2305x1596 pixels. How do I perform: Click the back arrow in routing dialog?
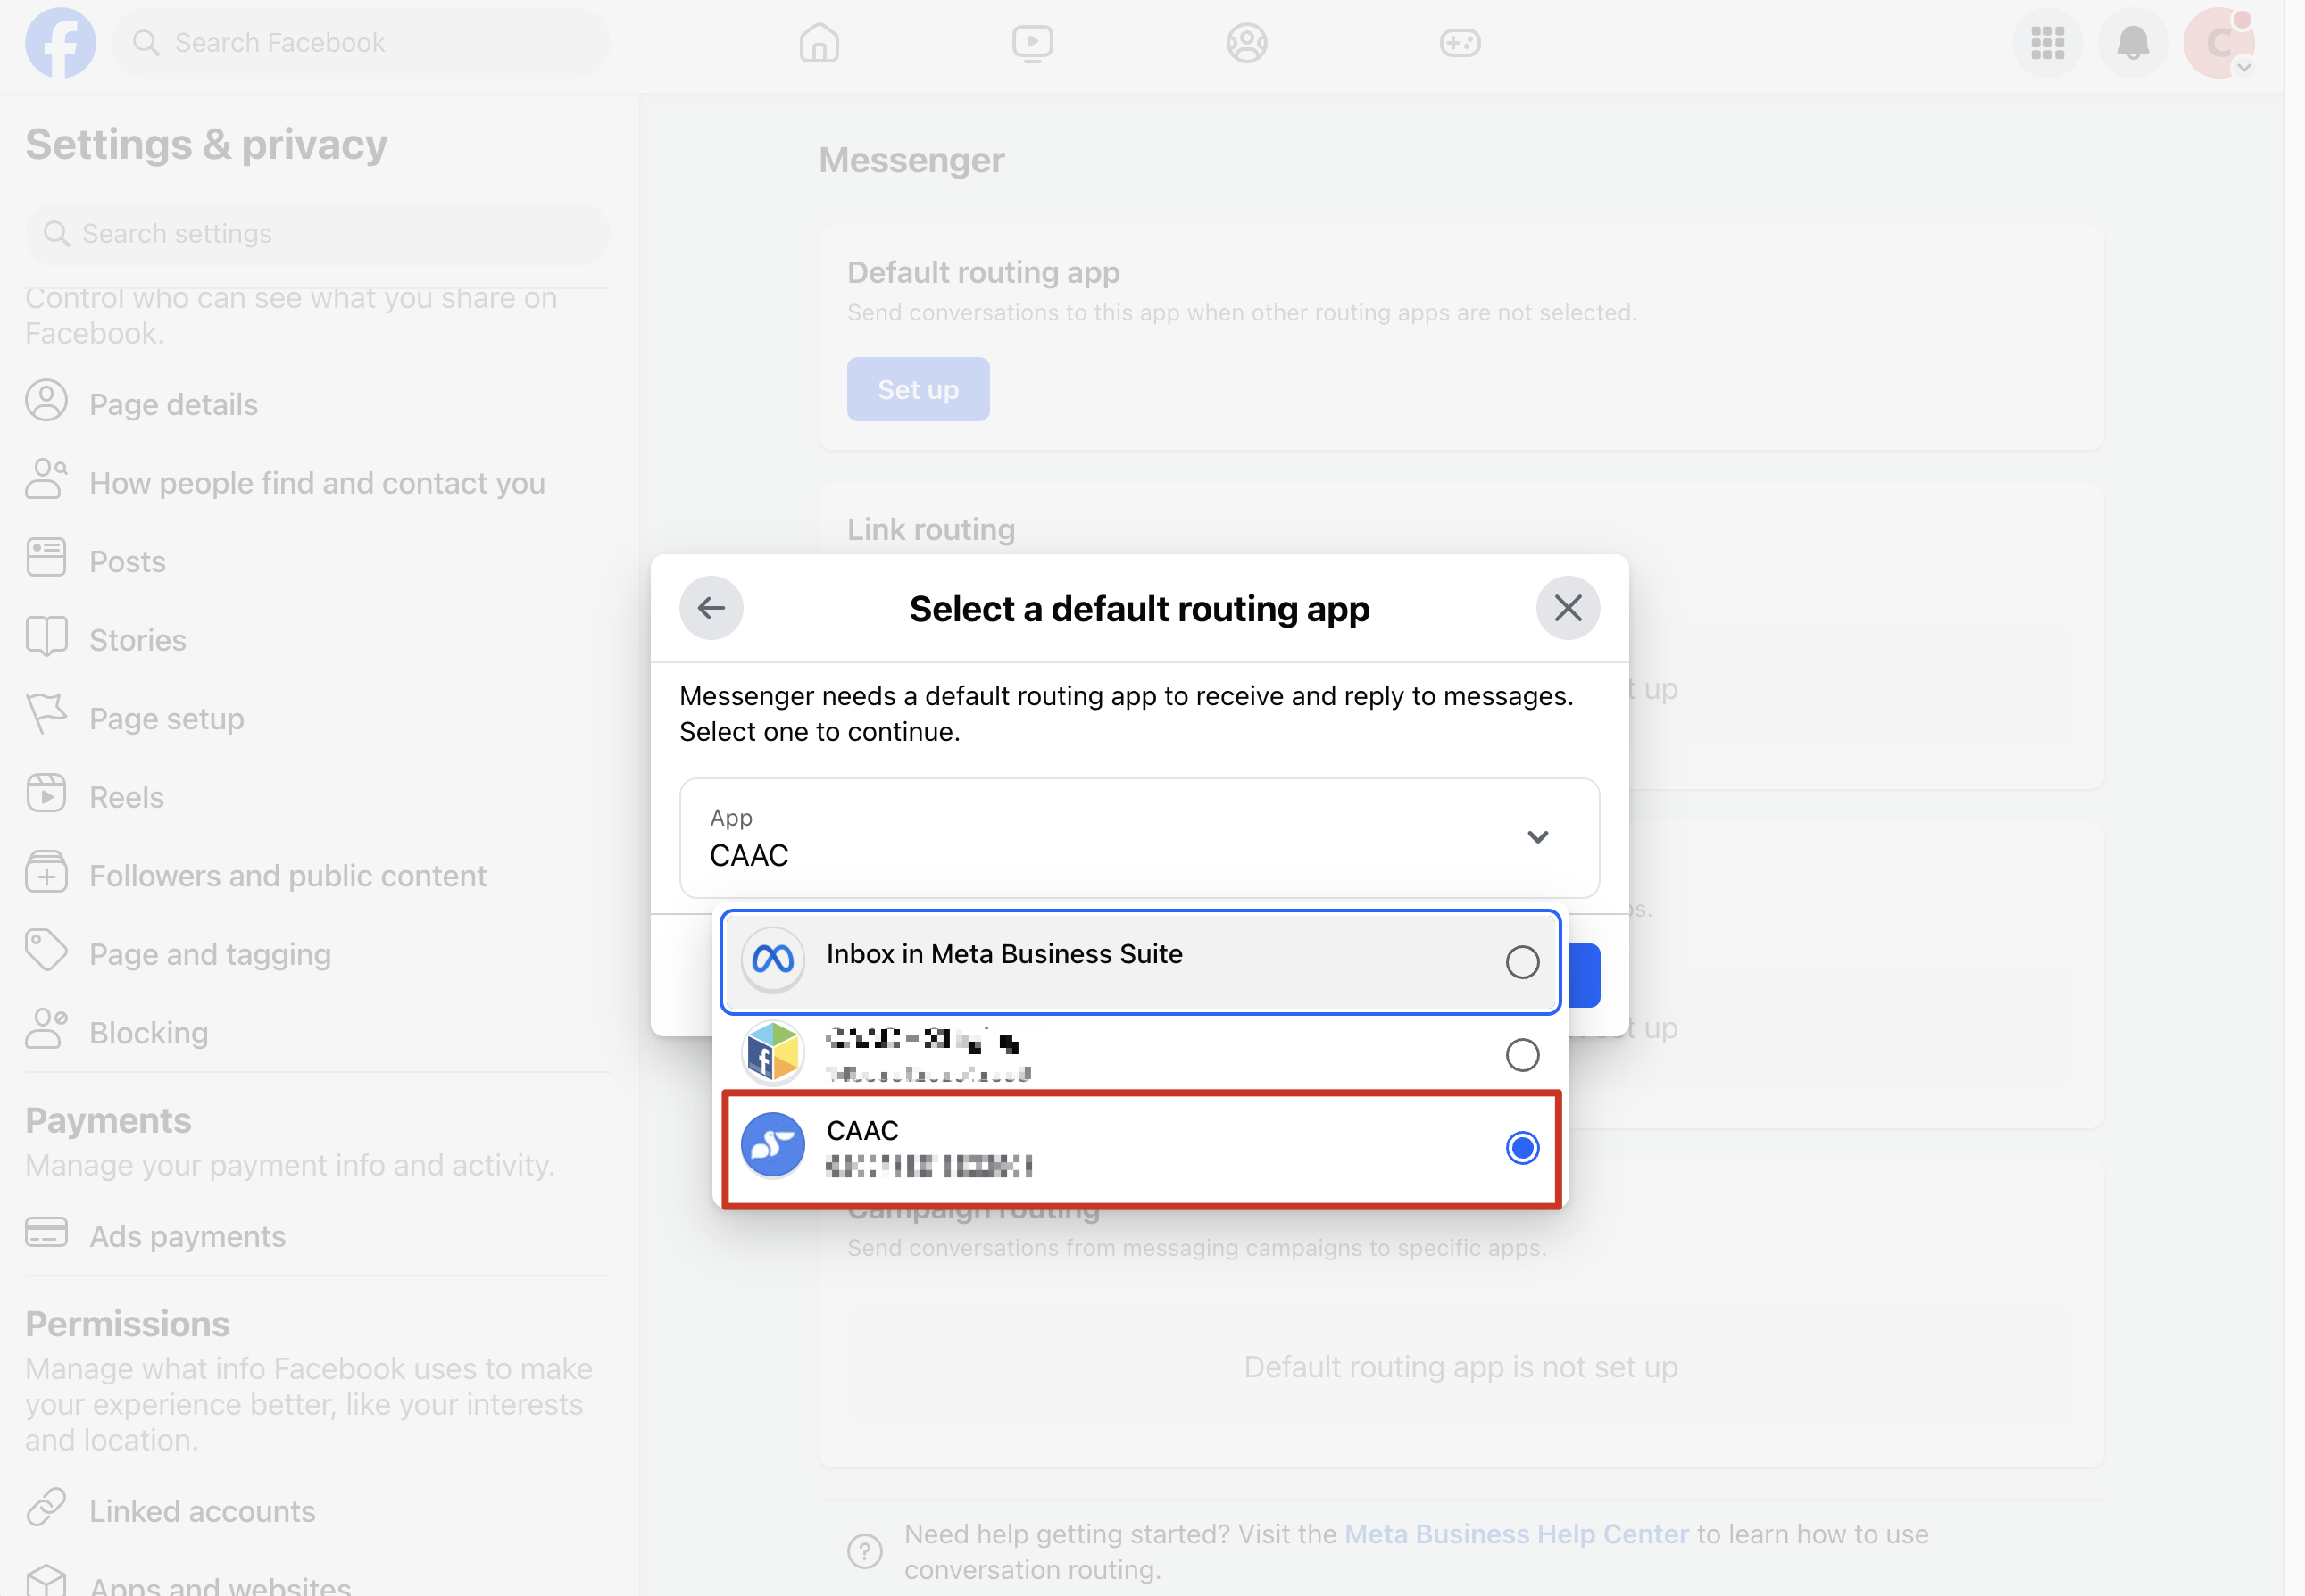click(x=711, y=607)
